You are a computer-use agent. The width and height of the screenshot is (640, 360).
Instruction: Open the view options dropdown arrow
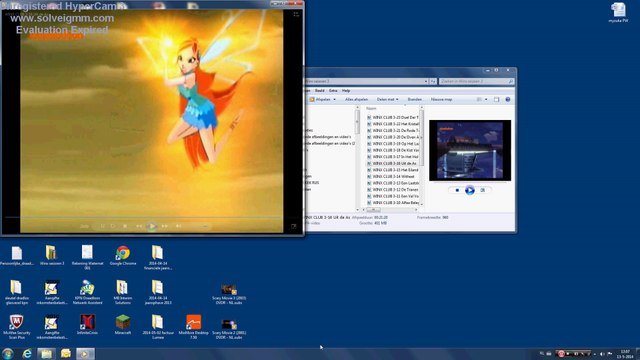tap(486, 99)
